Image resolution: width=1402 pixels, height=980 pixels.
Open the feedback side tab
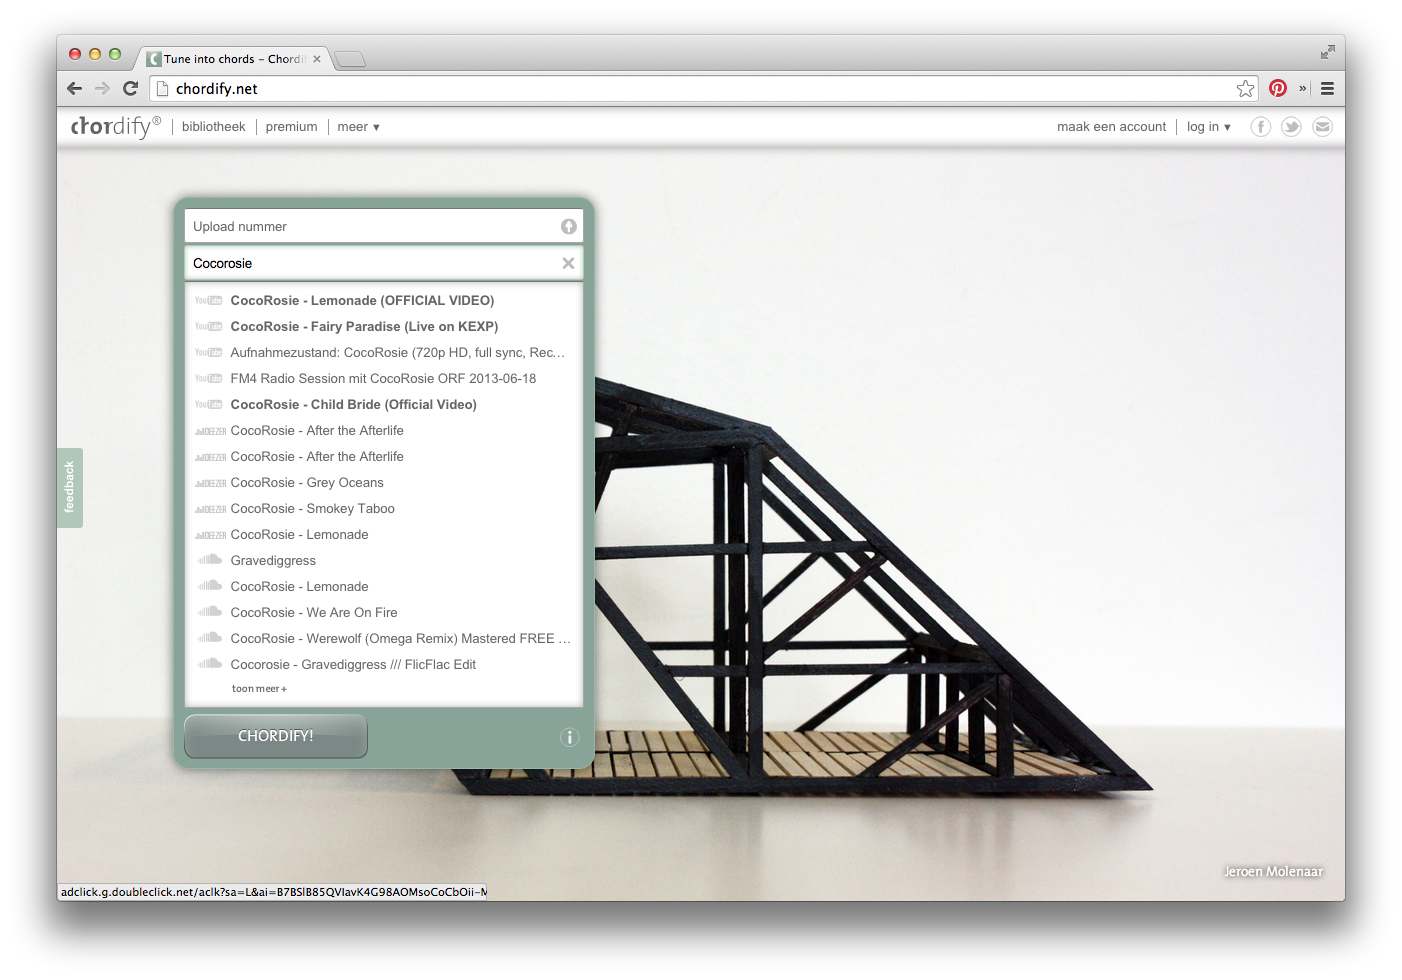70,487
